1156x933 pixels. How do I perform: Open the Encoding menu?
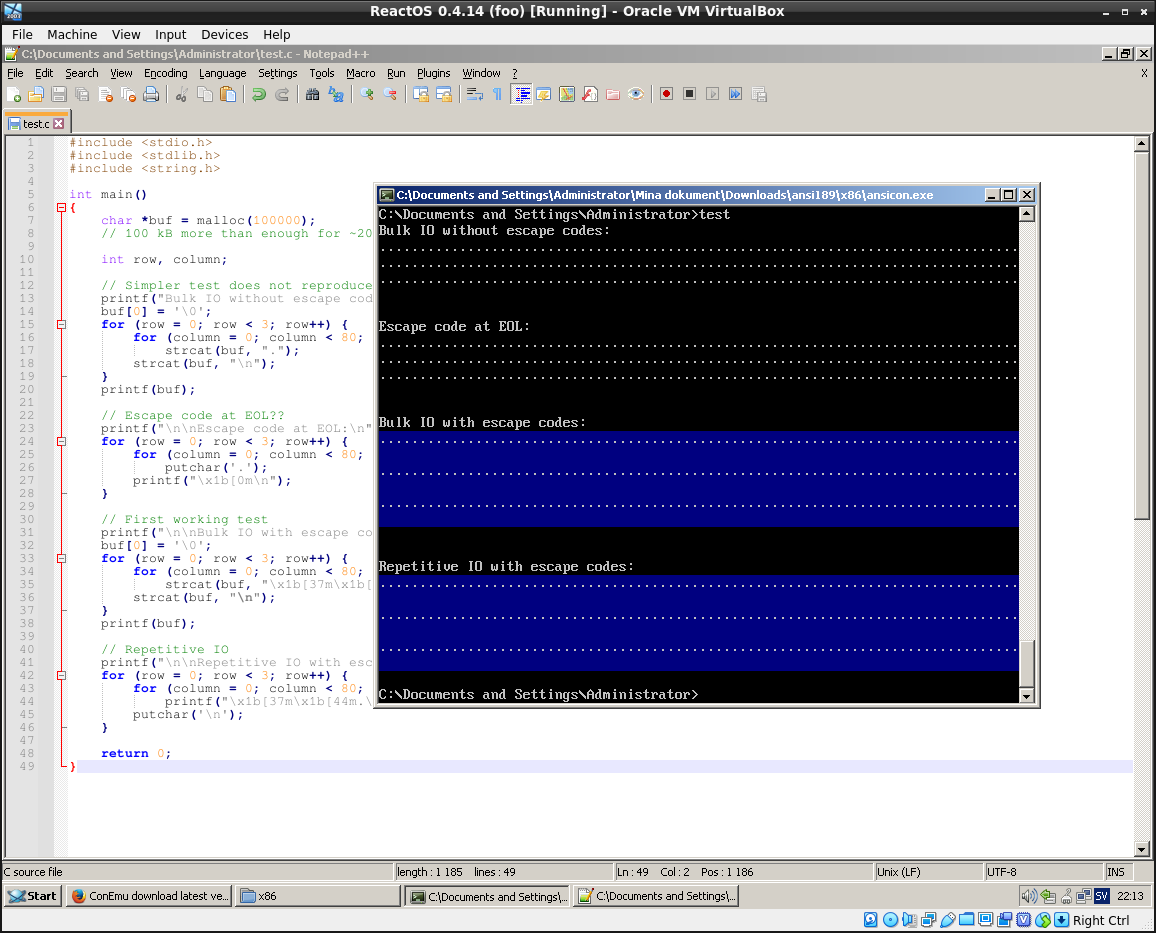pyautogui.click(x=165, y=73)
